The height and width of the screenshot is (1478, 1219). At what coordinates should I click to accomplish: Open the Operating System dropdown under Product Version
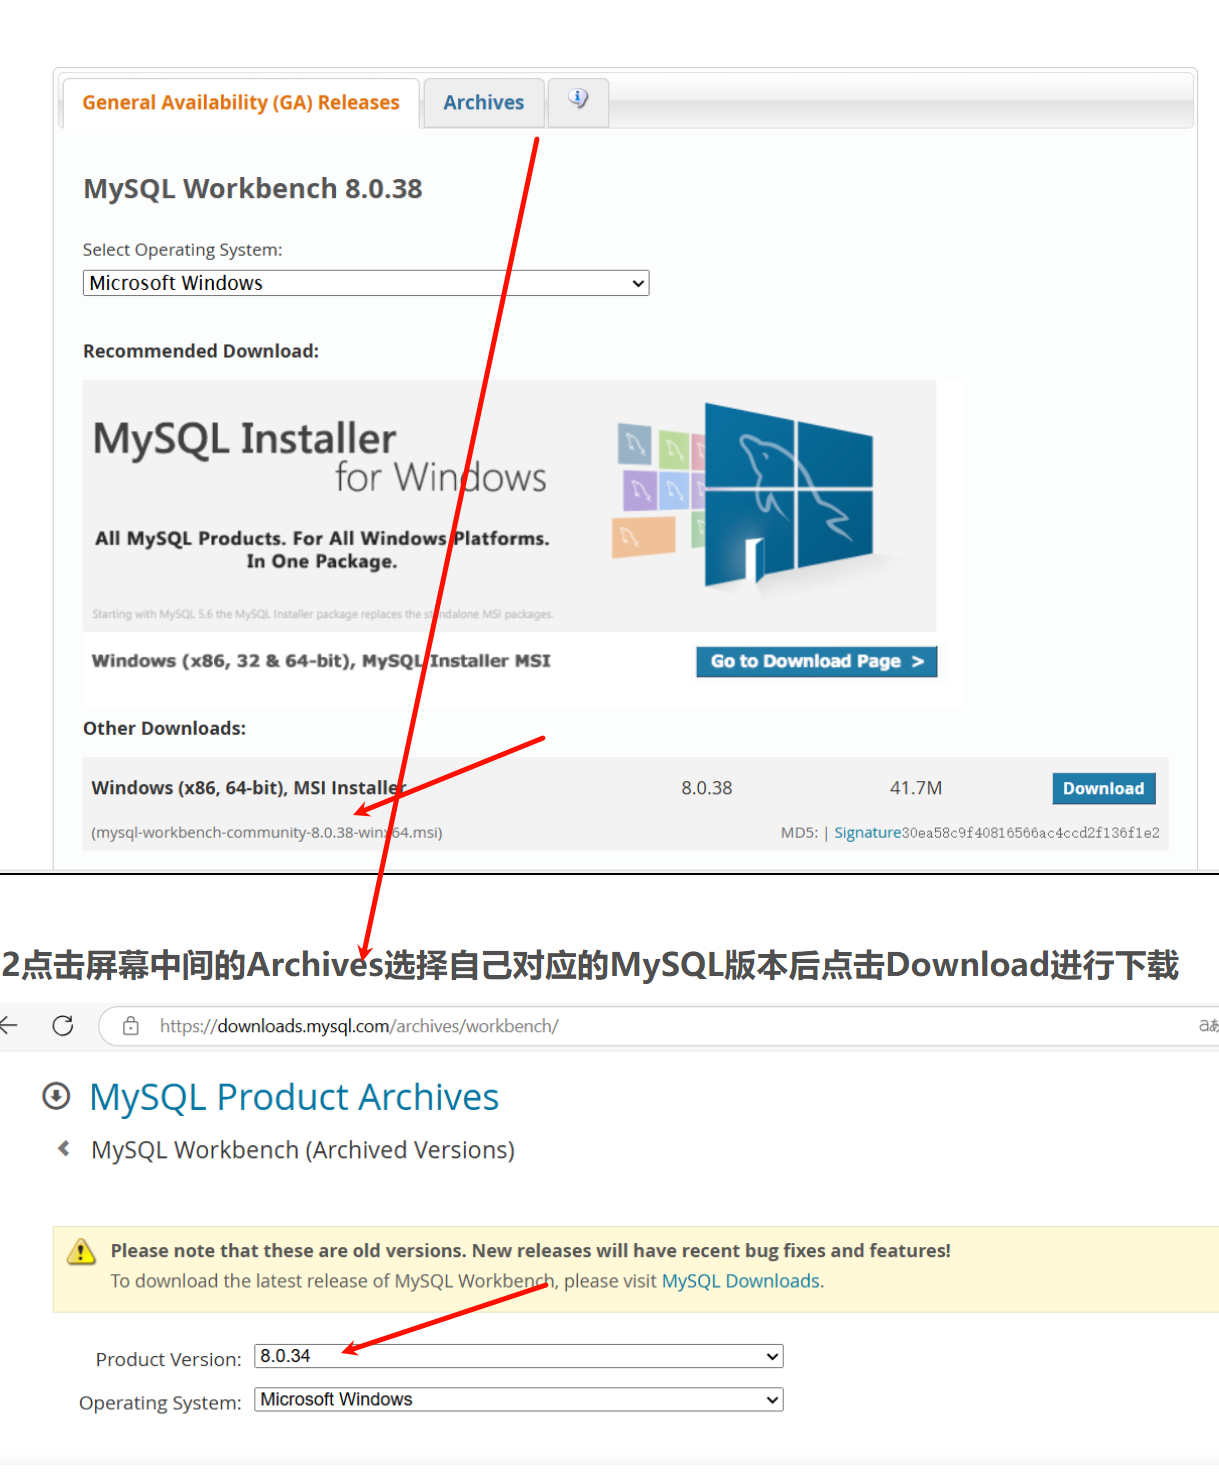[519, 1399]
